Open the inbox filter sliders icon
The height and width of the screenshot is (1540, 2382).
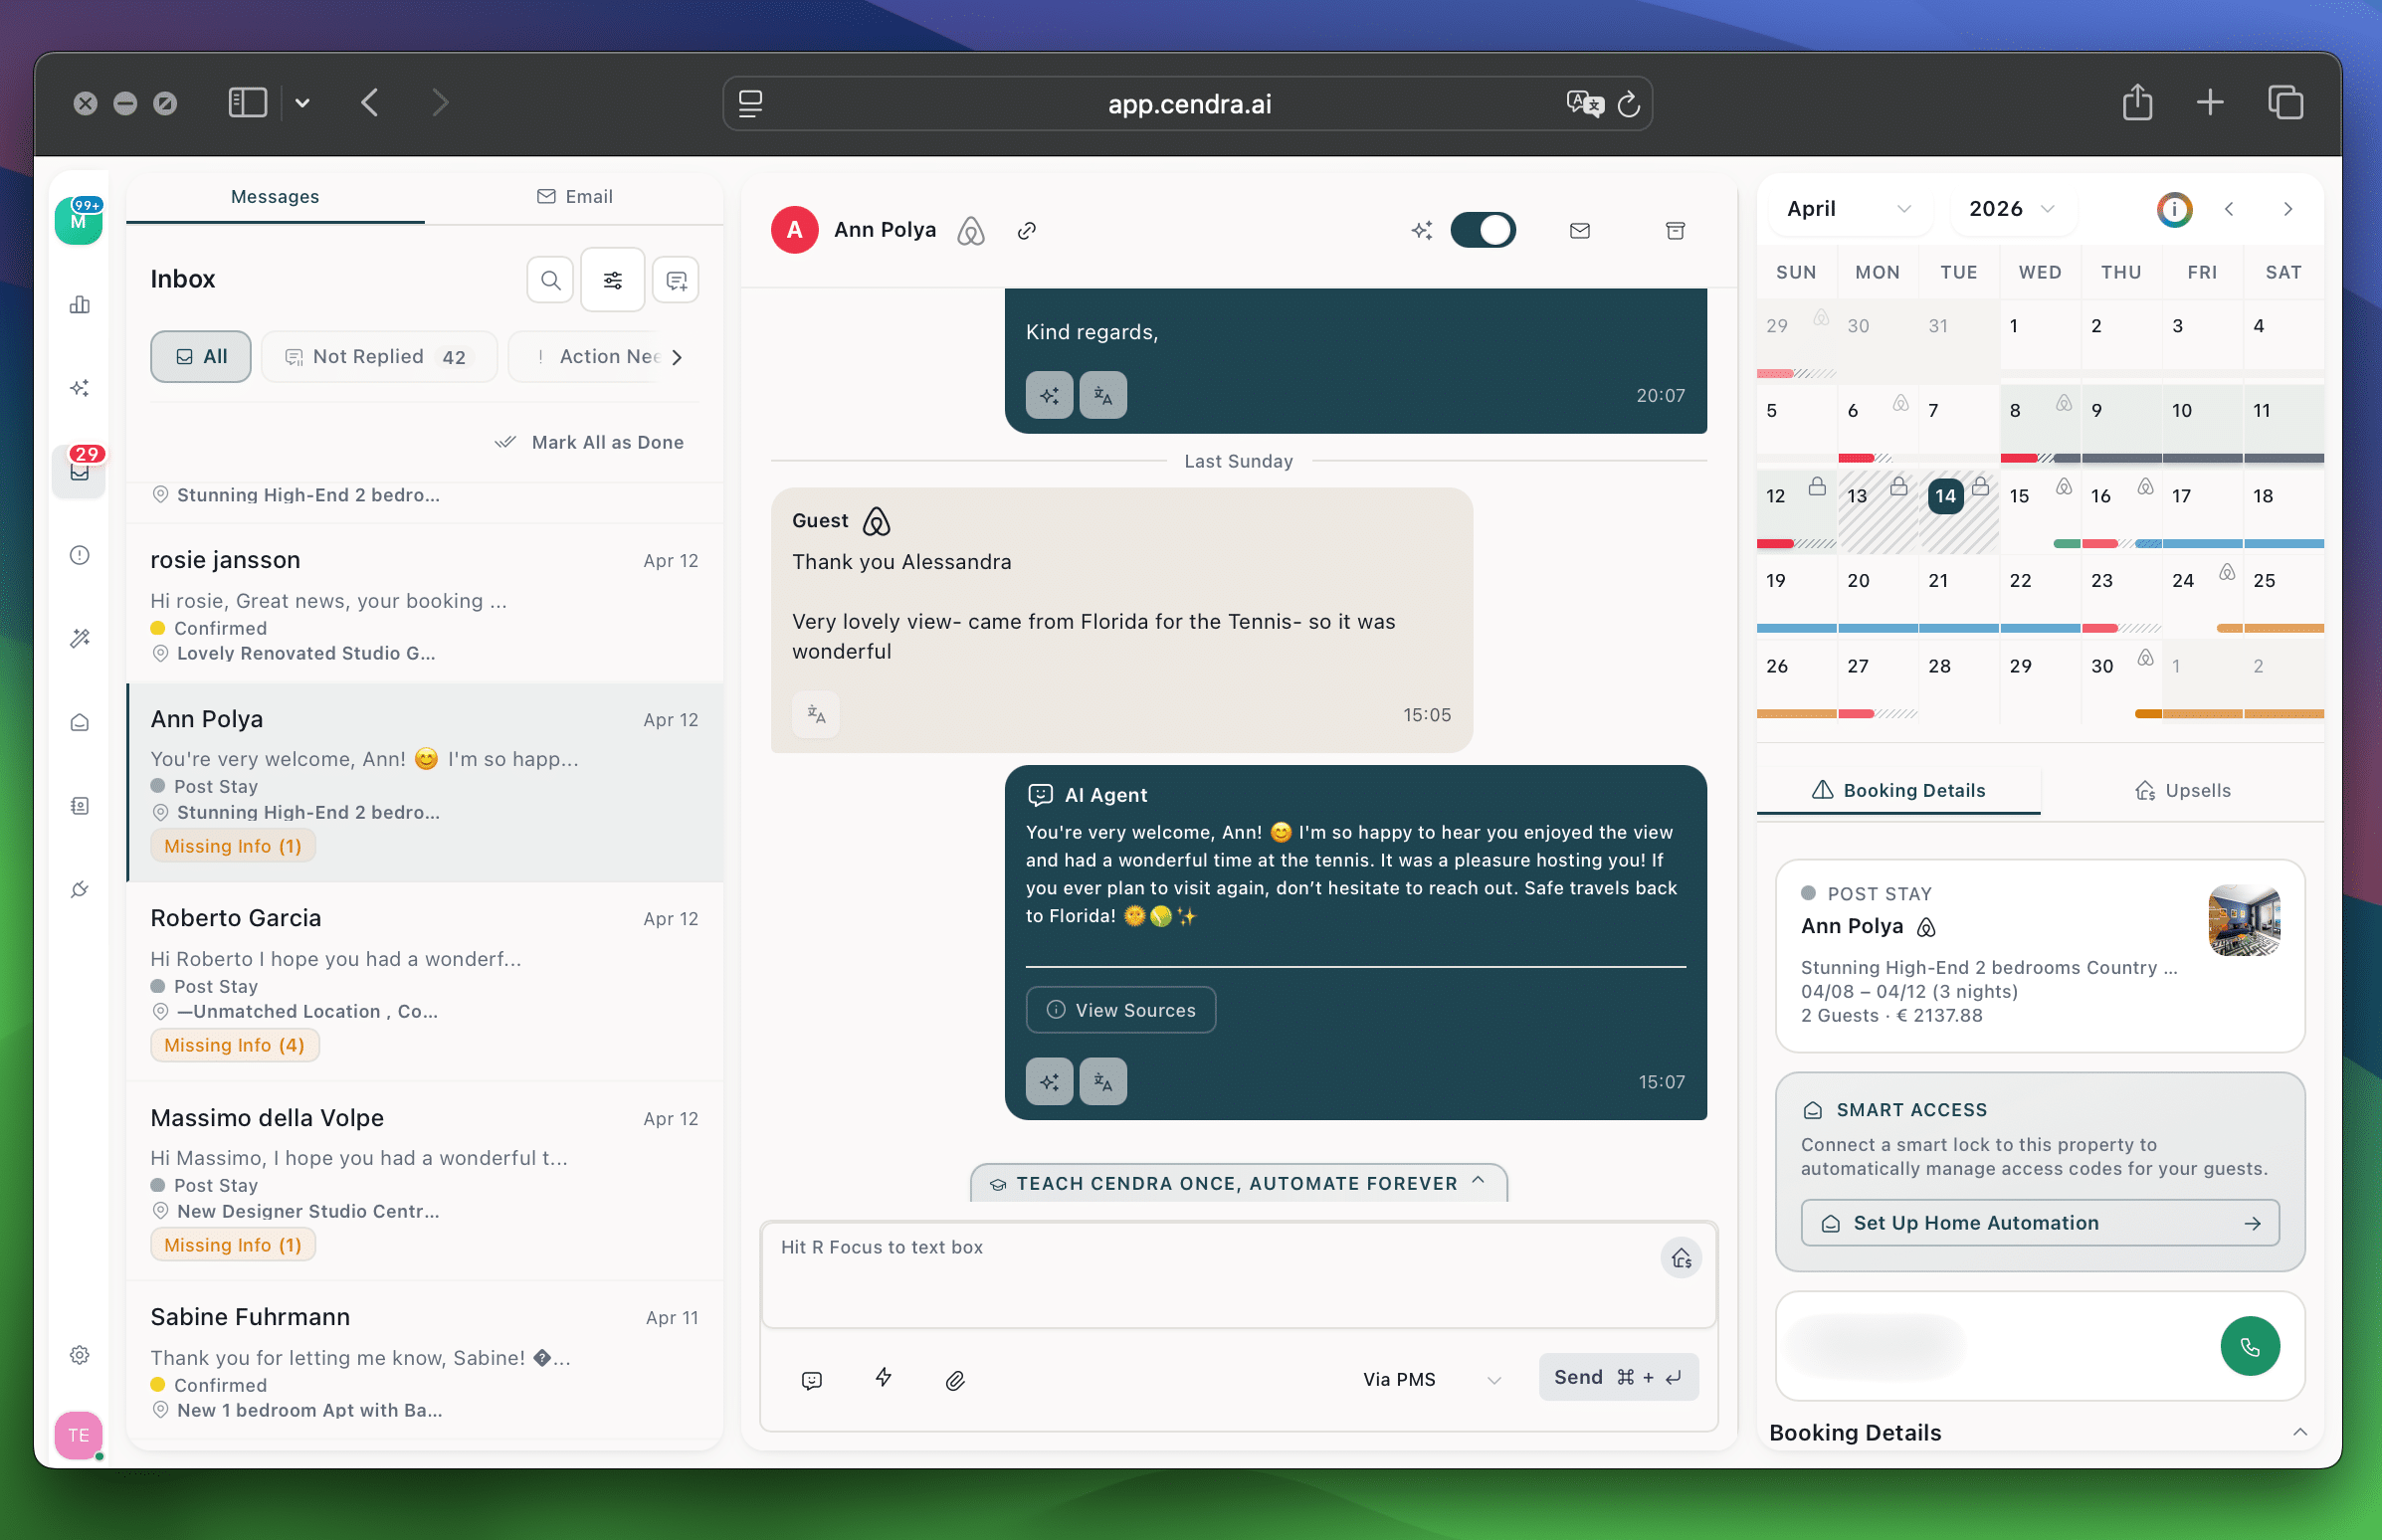(x=613, y=280)
